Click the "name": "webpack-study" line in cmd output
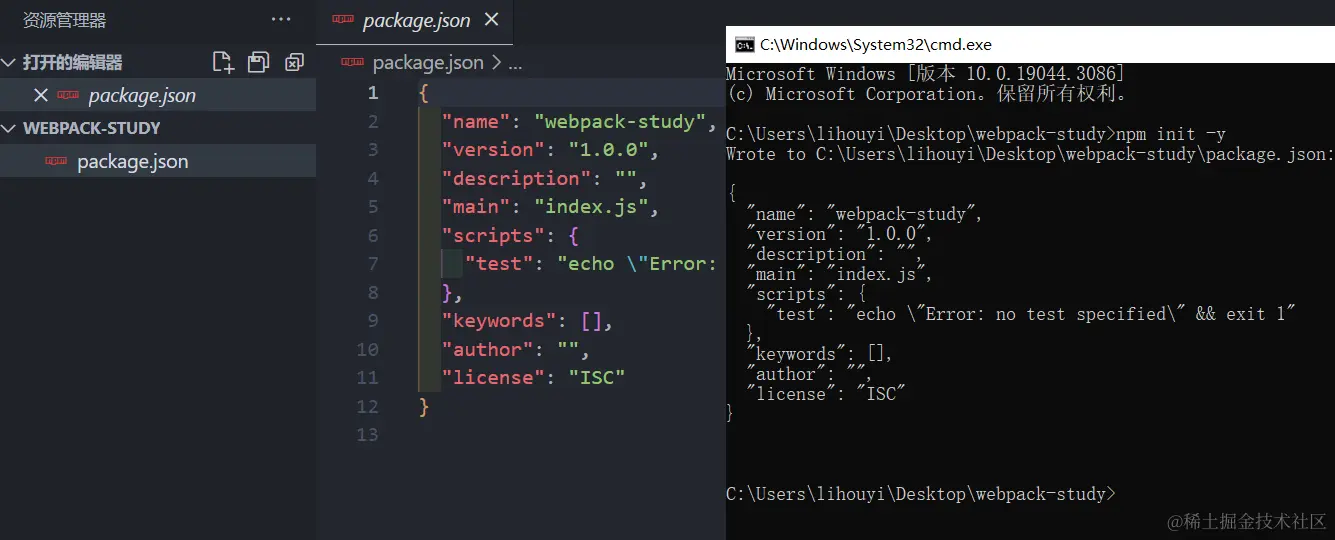1335x540 pixels. [865, 214]
